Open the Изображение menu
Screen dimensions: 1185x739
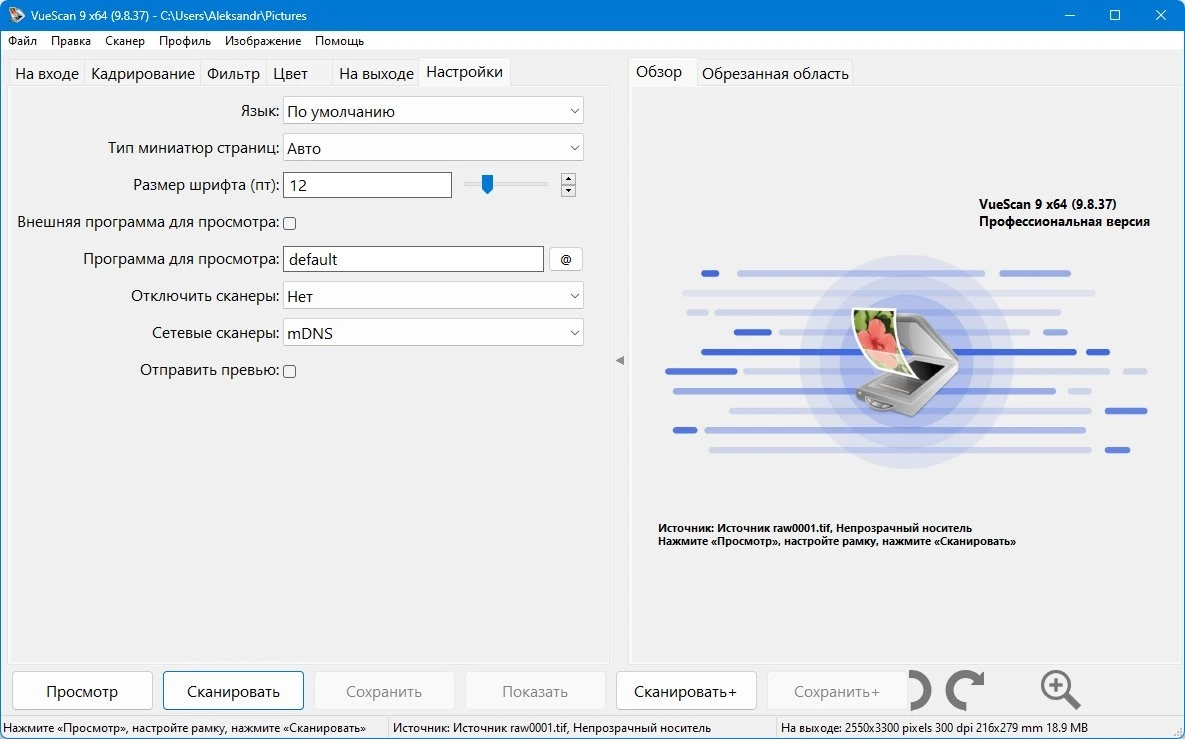(x=263, y=41)
